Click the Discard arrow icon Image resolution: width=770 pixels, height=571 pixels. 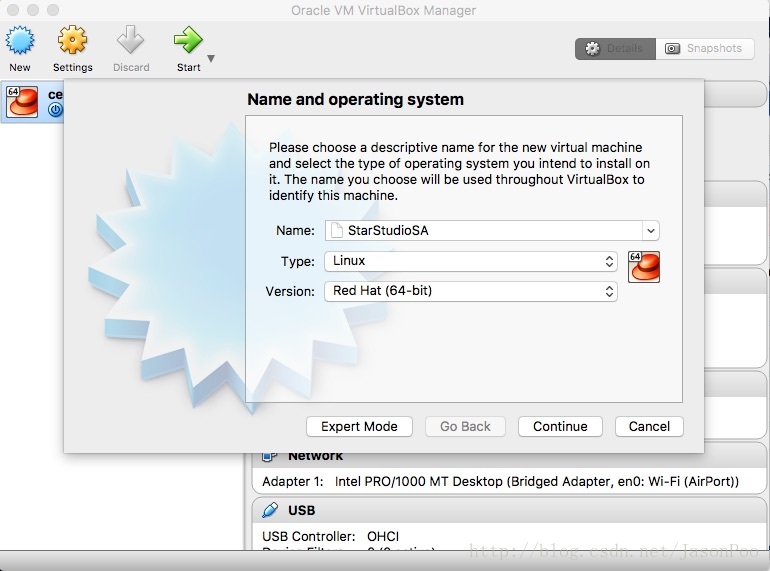tap(131, 39)
